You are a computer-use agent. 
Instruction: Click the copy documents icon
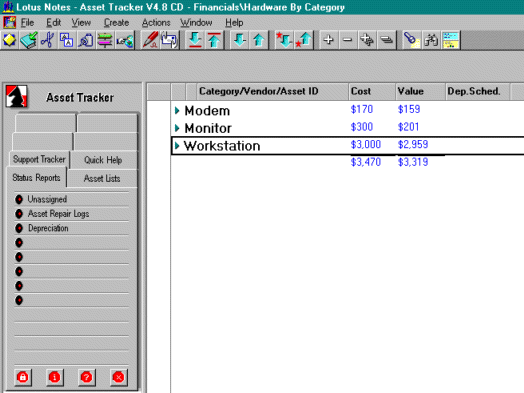pos(67,40)
